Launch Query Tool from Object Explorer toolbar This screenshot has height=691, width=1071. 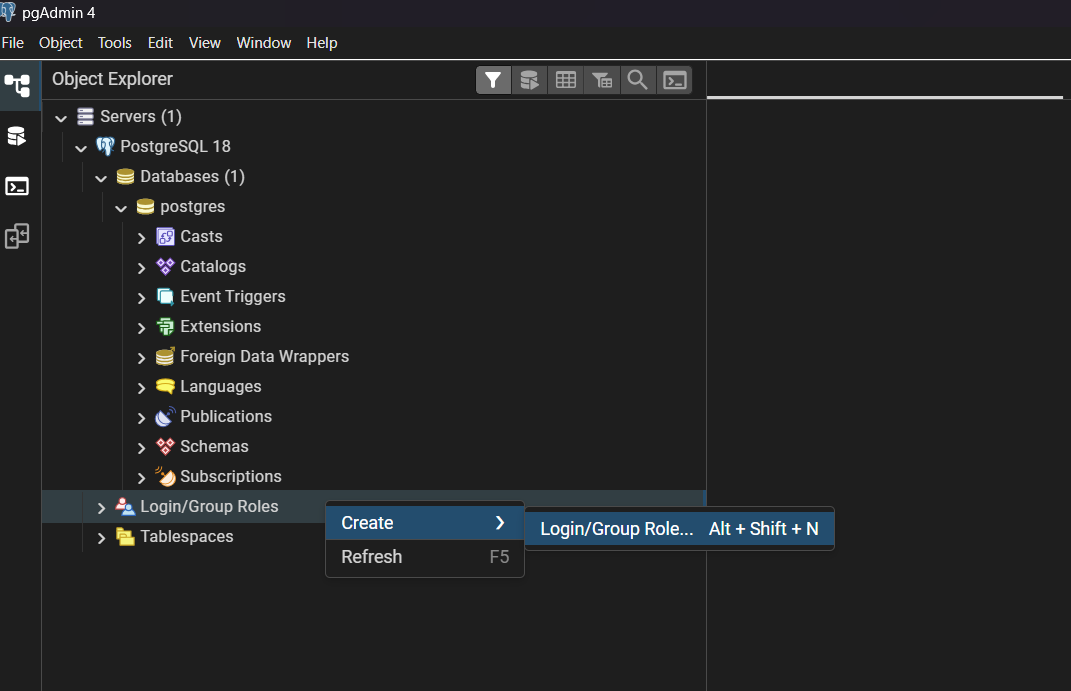(x=529, y=80)
